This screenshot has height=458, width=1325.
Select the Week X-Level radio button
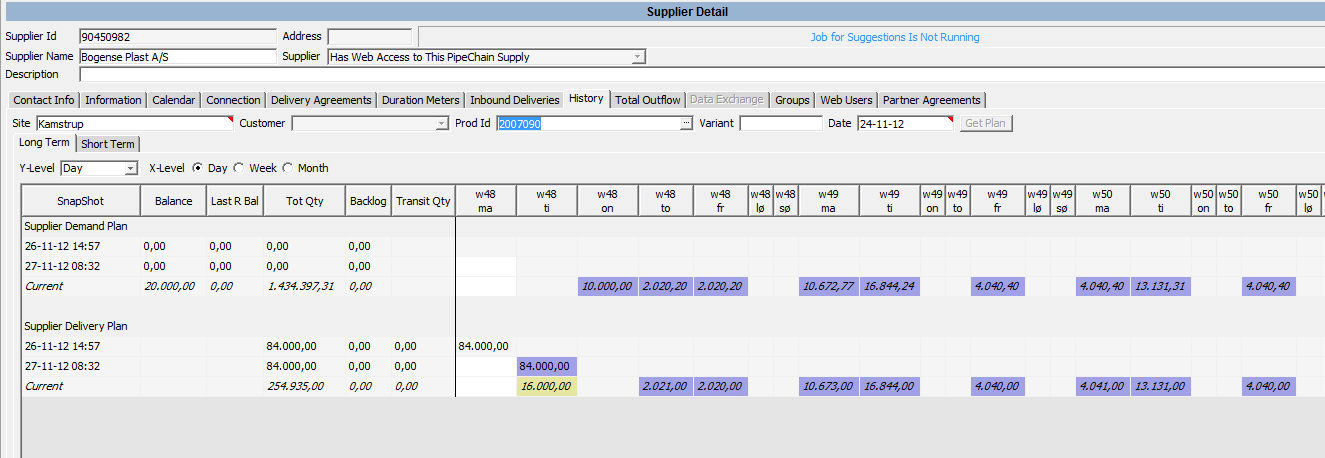click(x=238, y=168)
